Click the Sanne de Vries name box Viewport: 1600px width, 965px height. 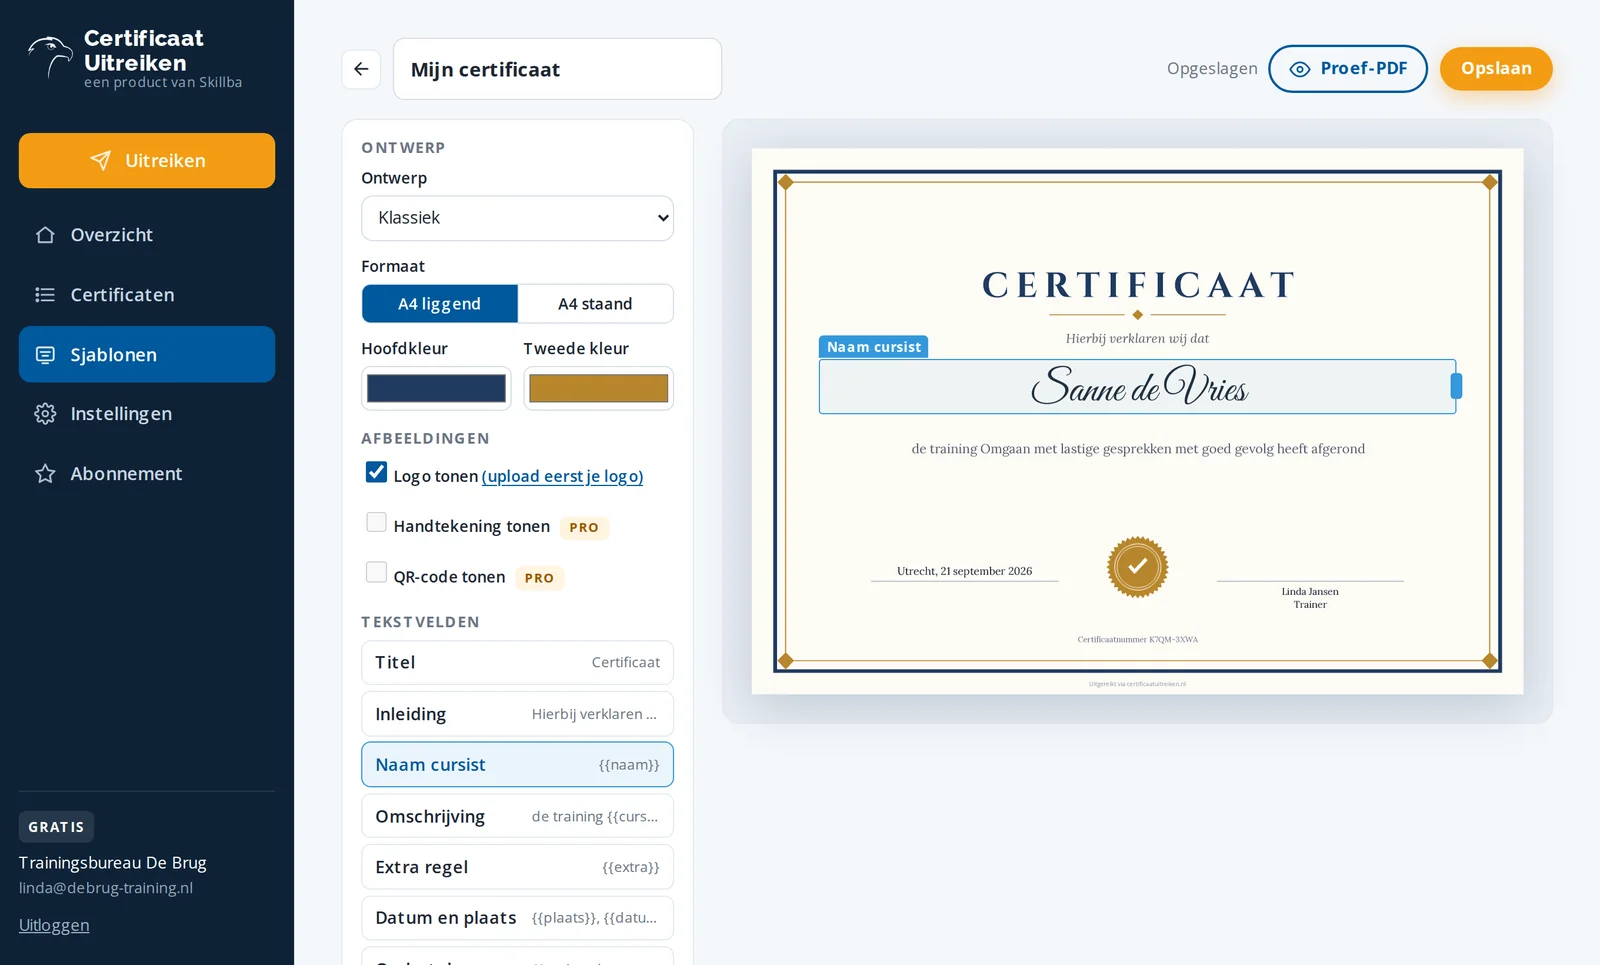tap(1137, 386)
